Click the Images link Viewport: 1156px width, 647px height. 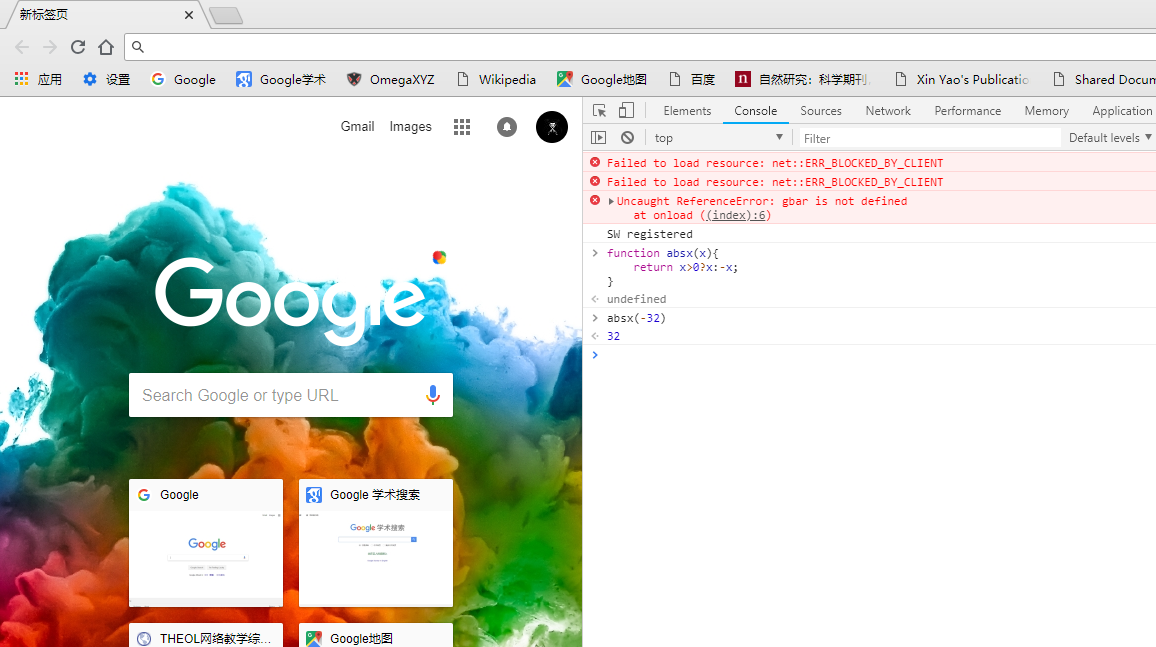coord(411,127)
